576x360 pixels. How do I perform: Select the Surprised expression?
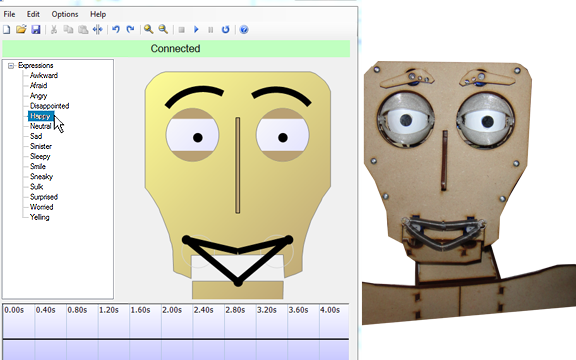click(x=44, y=197)
